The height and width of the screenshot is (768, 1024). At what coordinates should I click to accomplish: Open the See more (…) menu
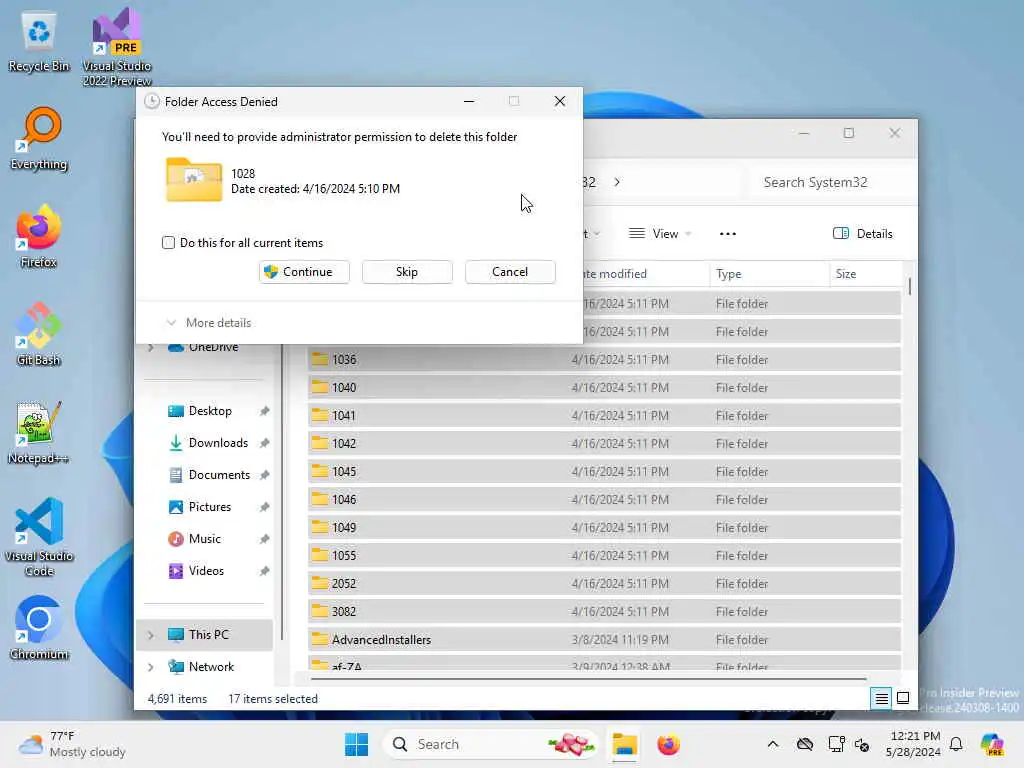(728, 234)
